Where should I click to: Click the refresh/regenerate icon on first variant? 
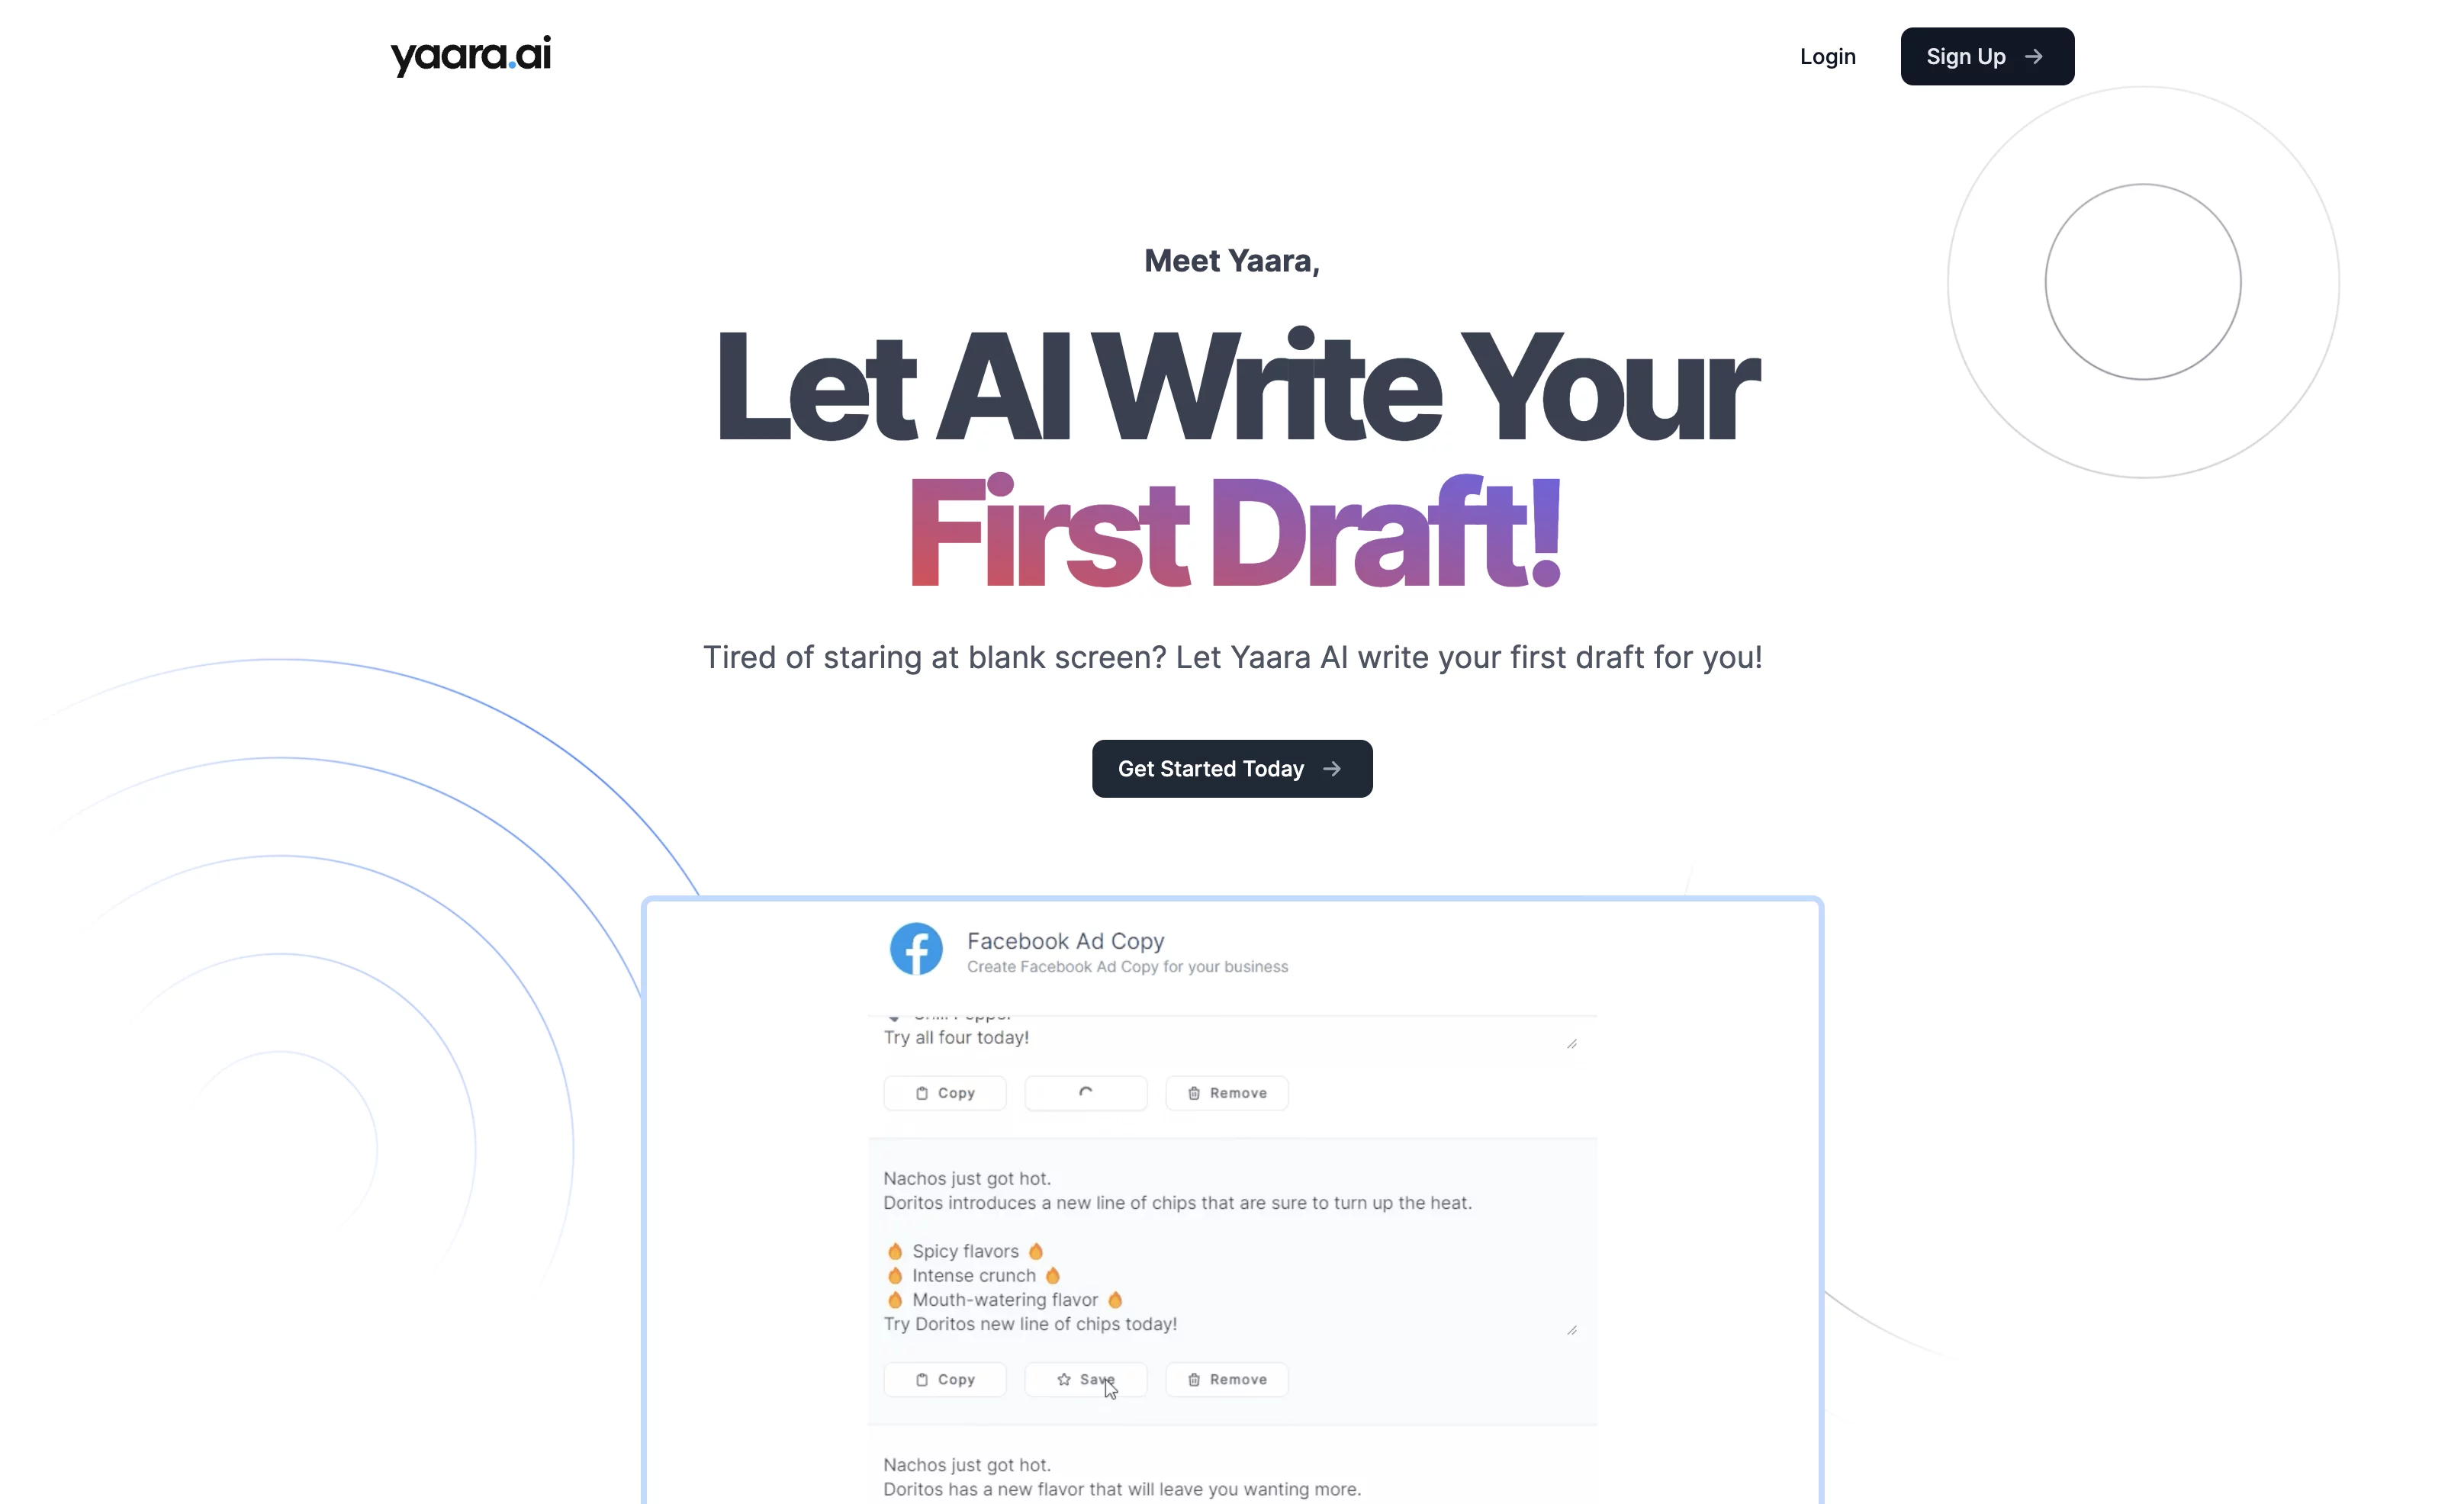click(1086, 1092)
